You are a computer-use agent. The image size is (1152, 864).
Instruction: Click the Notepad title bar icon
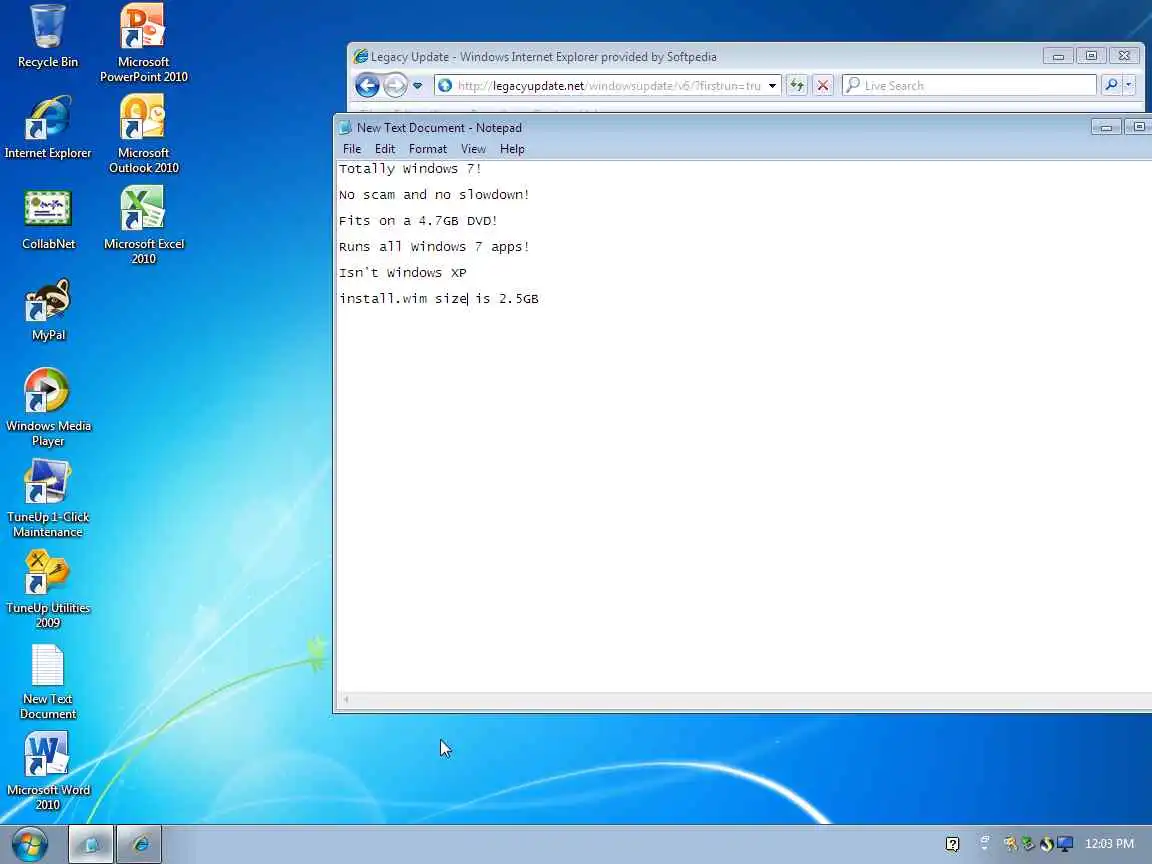click(345, 128)
